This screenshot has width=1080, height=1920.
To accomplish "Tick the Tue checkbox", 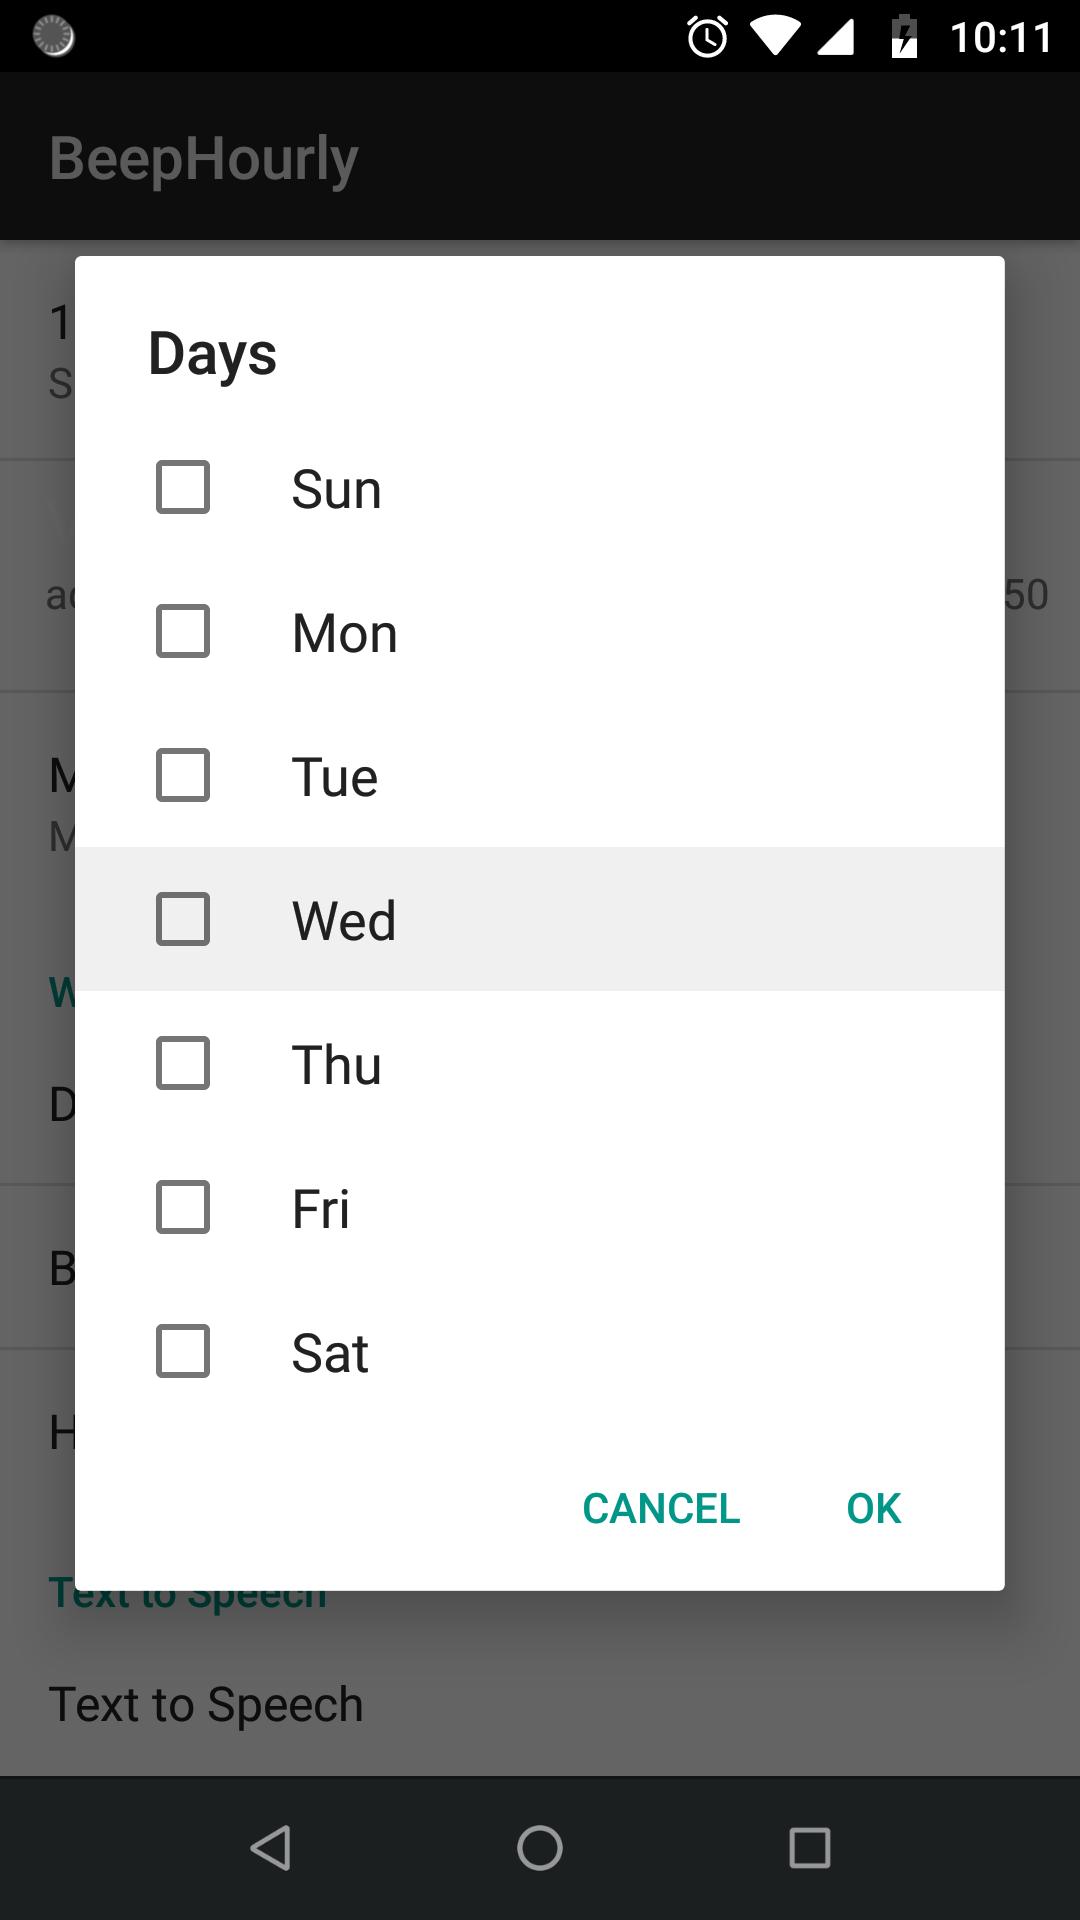I will point(183,776).
